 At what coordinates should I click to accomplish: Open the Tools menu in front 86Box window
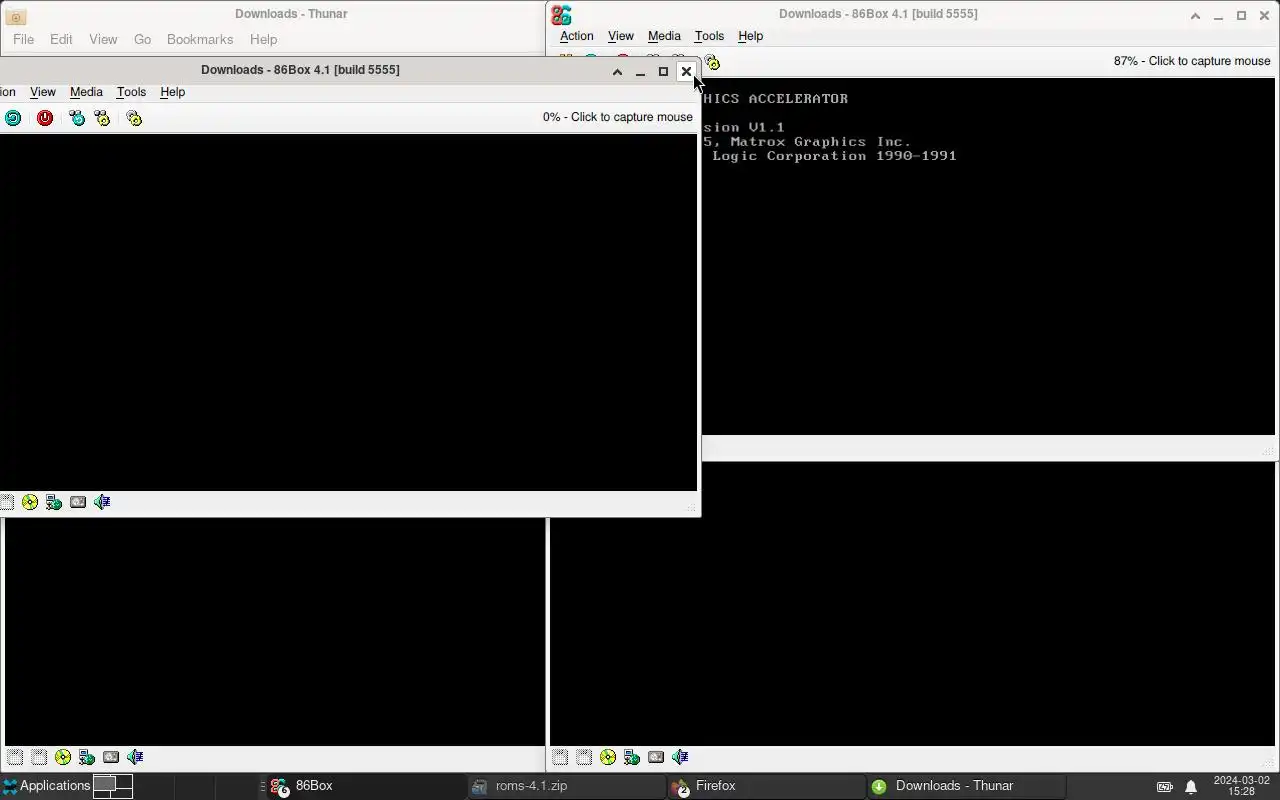131,92
